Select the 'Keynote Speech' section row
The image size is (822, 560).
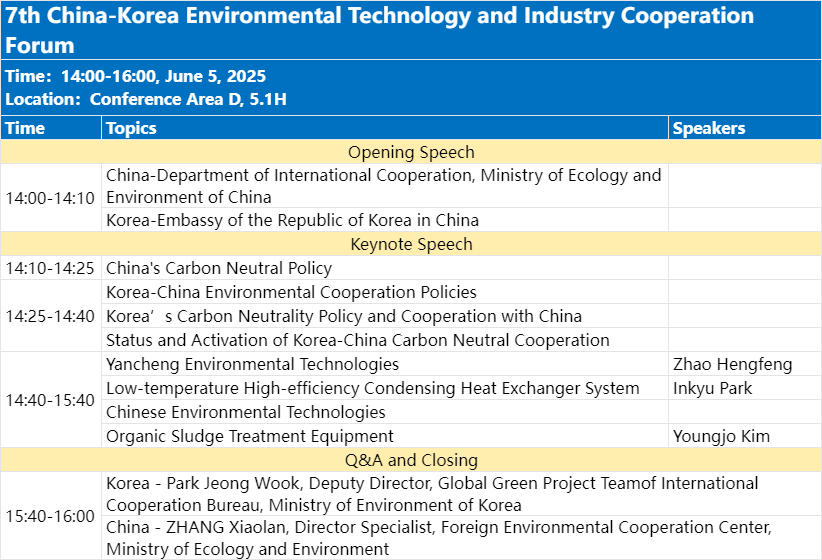point(411,244)
